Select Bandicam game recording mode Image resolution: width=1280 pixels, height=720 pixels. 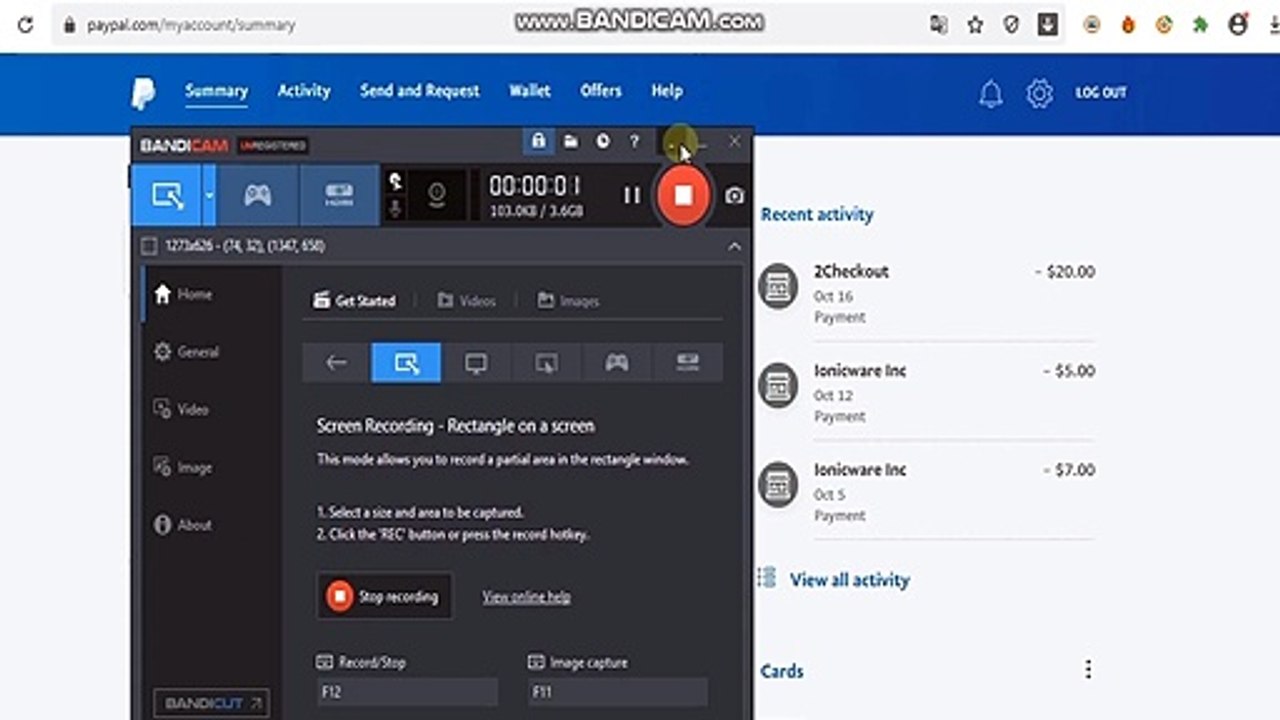(258, 195)
